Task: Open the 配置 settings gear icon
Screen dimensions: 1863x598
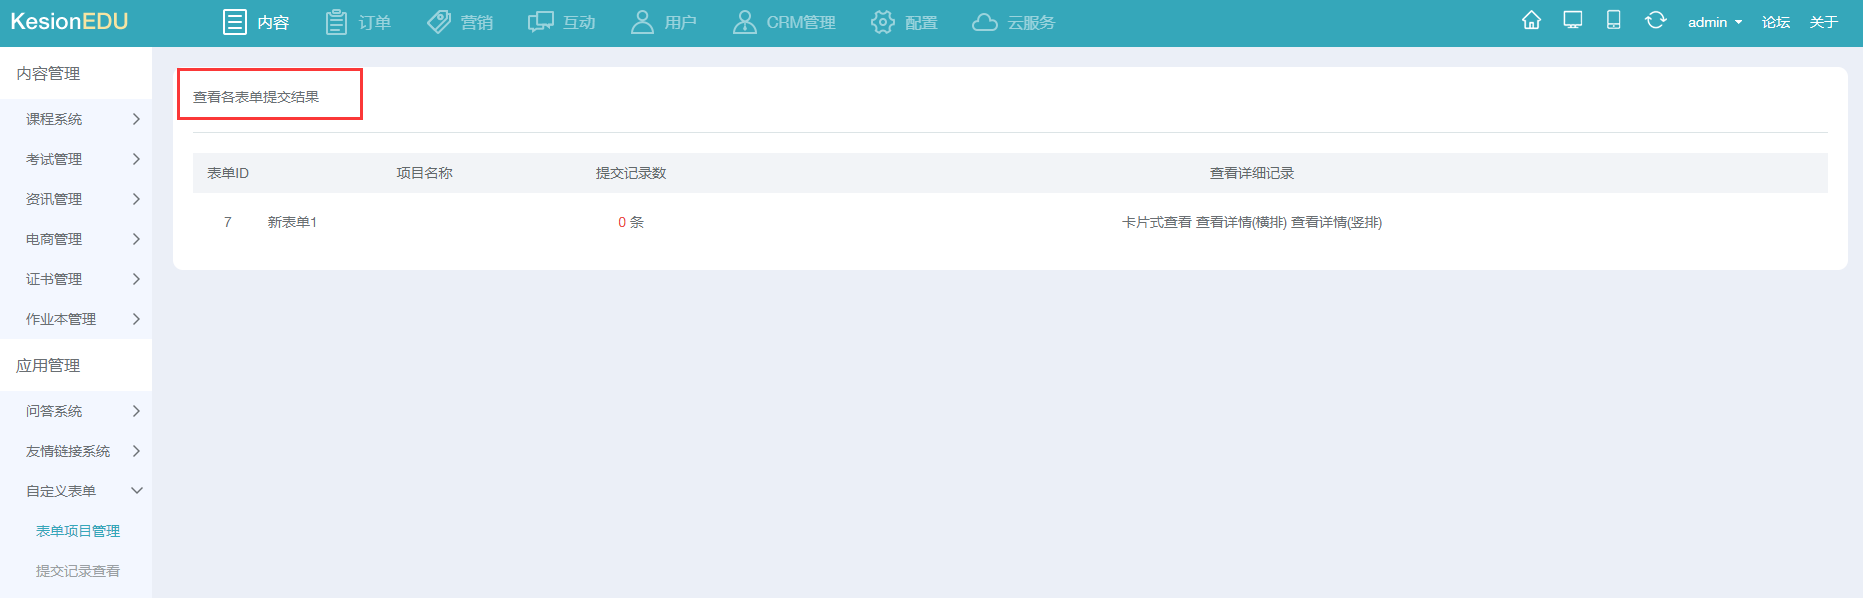Action: 882,22
